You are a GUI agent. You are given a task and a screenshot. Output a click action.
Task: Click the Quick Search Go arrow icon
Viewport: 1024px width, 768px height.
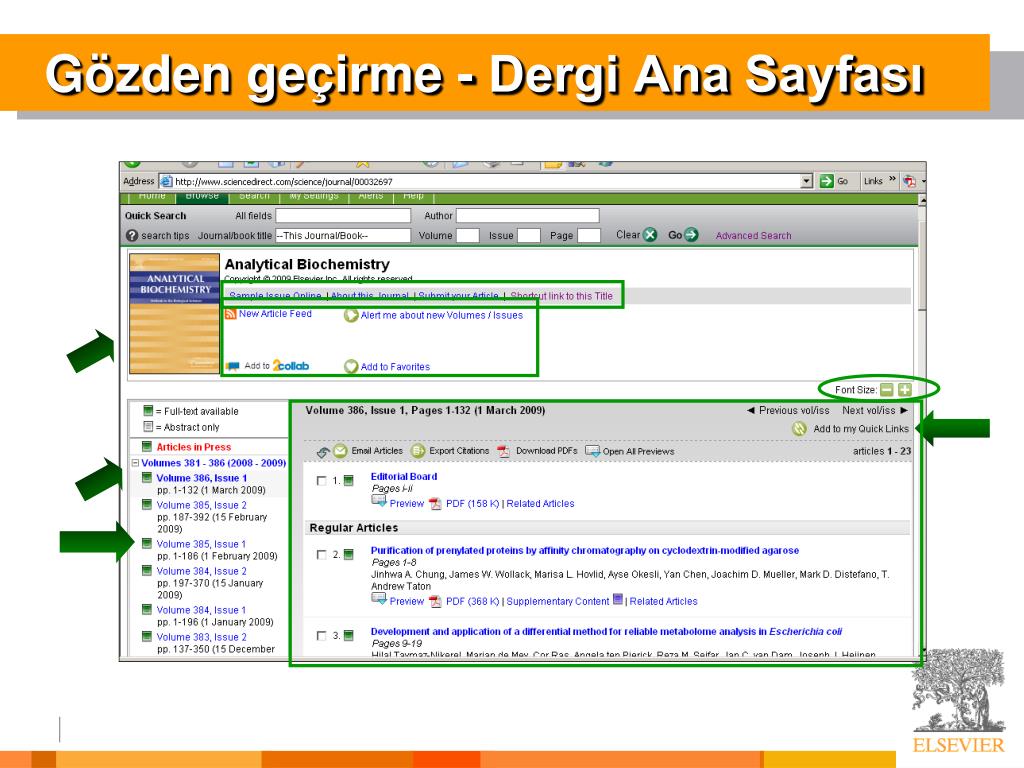click(x=691, y=235)
